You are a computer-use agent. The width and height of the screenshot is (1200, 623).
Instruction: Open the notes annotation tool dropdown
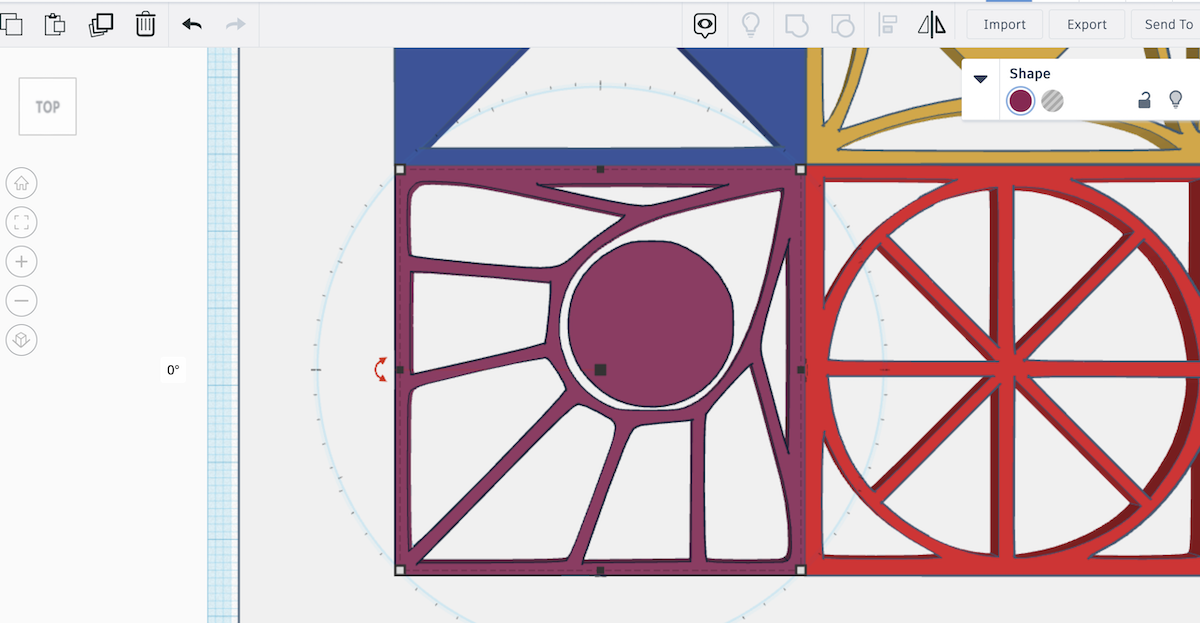[705, 23]
